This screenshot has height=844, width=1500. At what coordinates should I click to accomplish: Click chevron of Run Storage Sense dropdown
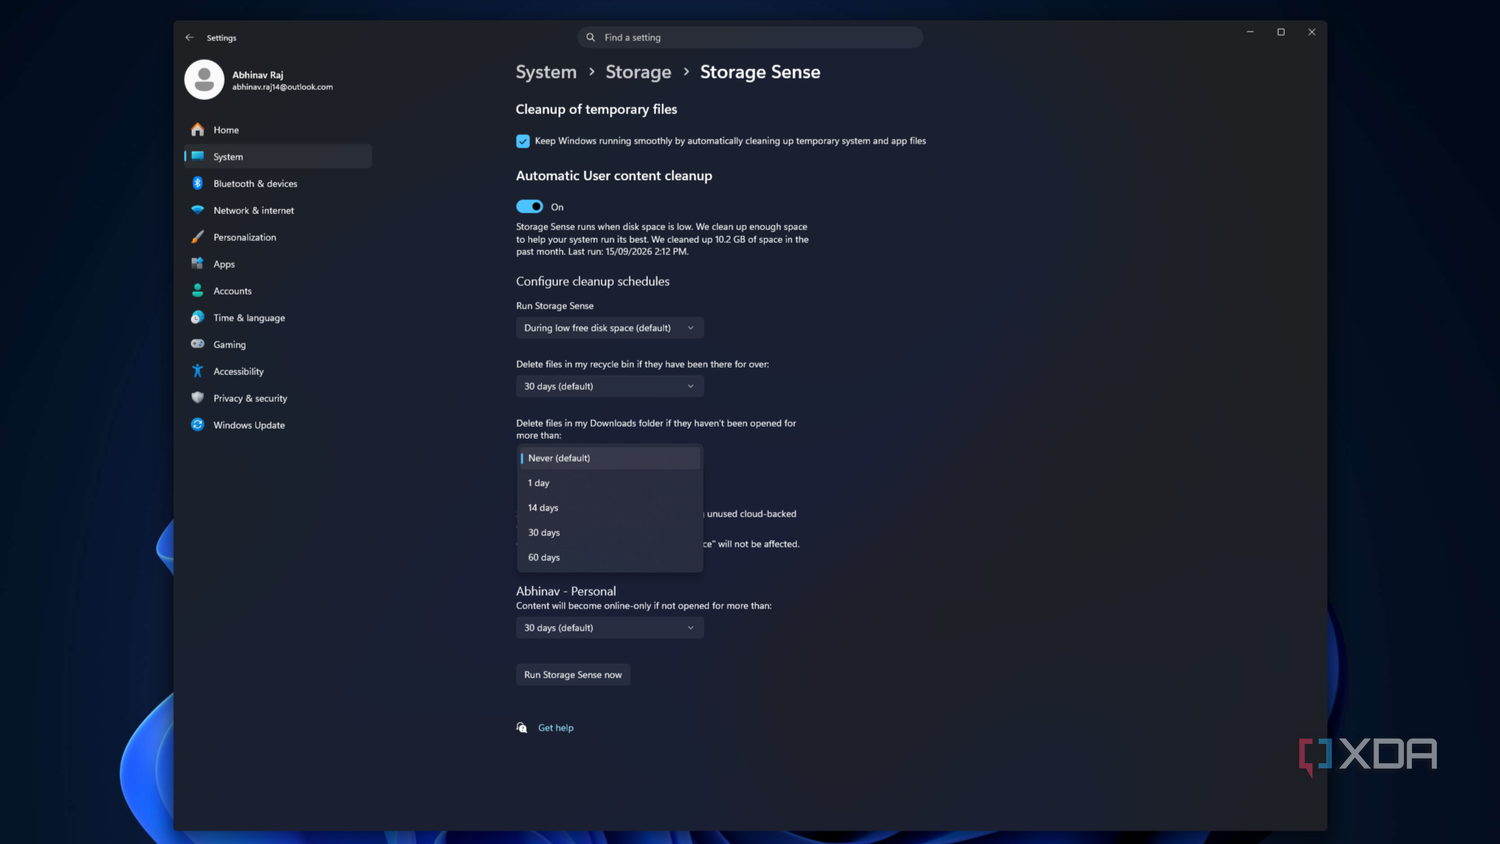pos(690,328)
